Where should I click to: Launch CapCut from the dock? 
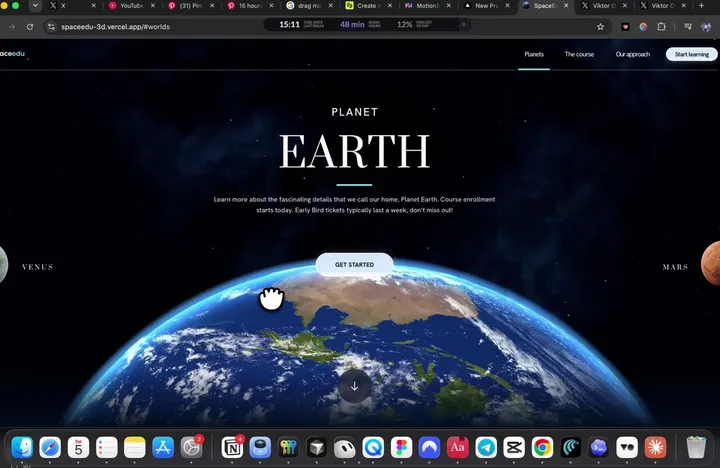pos(514,447)
